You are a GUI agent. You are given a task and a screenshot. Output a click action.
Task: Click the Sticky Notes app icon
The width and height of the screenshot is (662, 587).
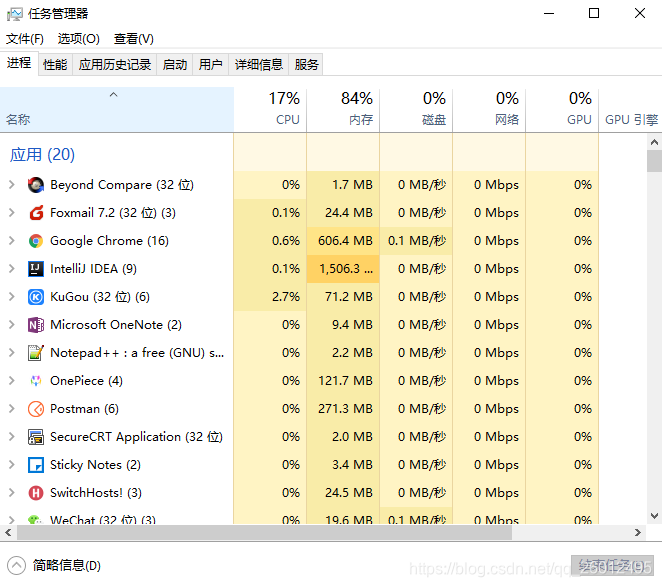[x=36, y=465]
